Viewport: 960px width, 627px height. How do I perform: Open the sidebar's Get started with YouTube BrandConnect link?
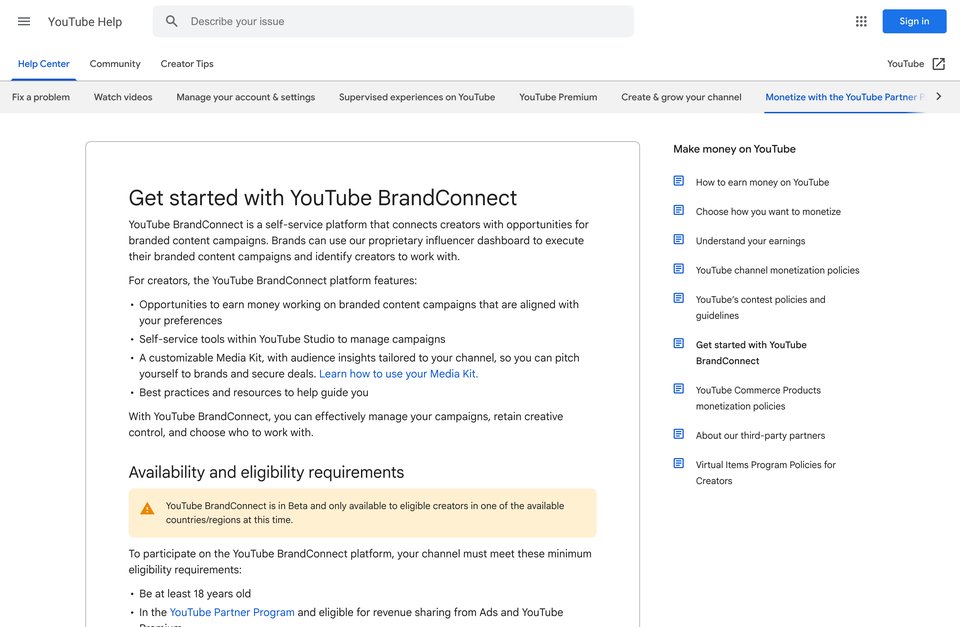[x=751, y=353]
